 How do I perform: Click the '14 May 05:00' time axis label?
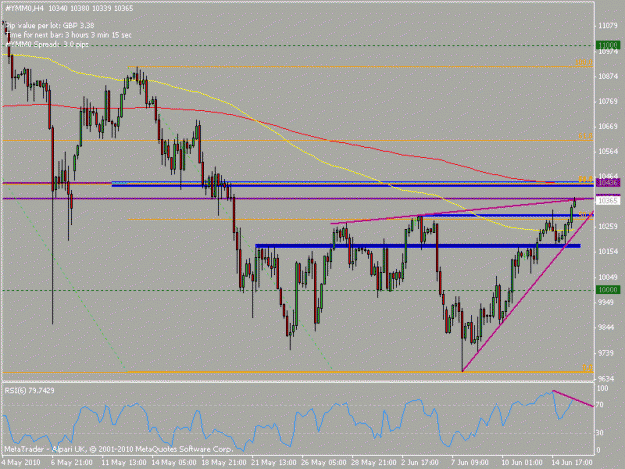(174, 462)
